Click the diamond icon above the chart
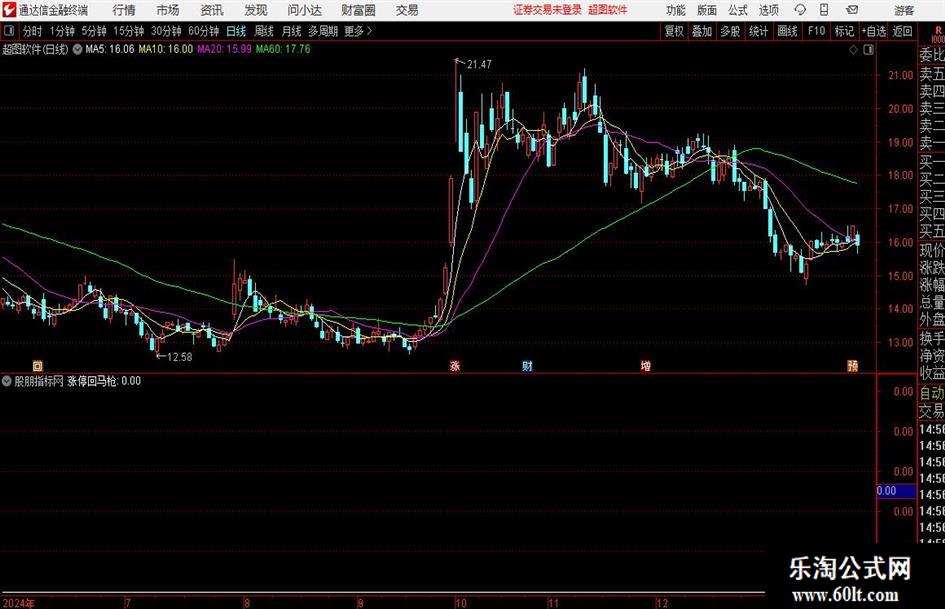 click(x=853, y=50)
